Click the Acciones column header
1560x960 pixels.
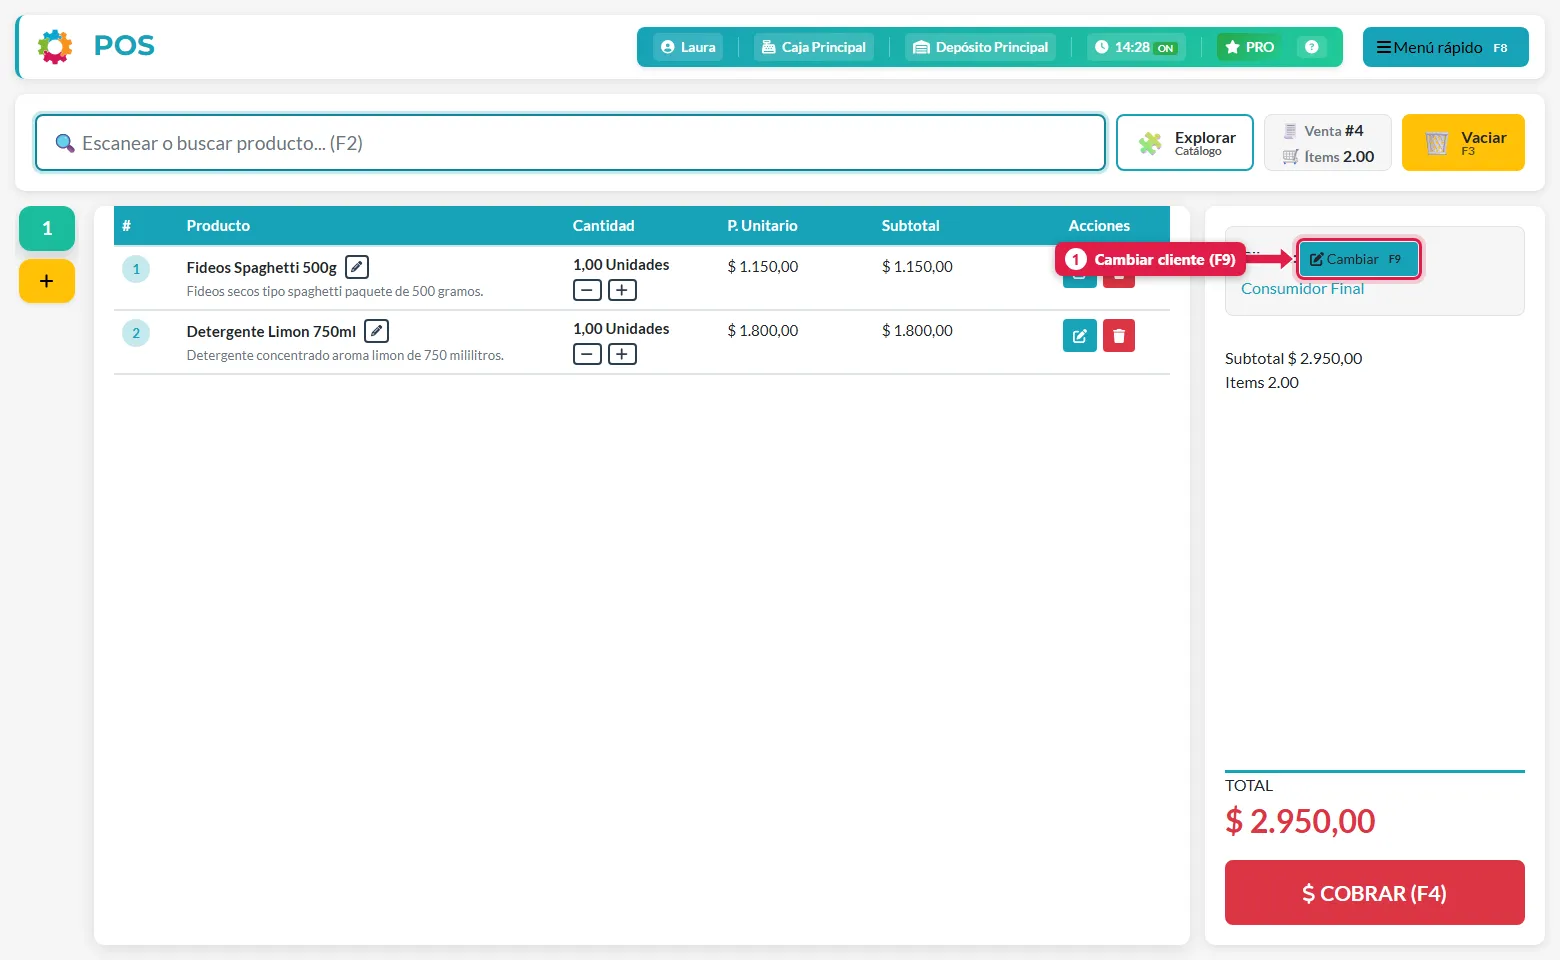[1099, 225]
